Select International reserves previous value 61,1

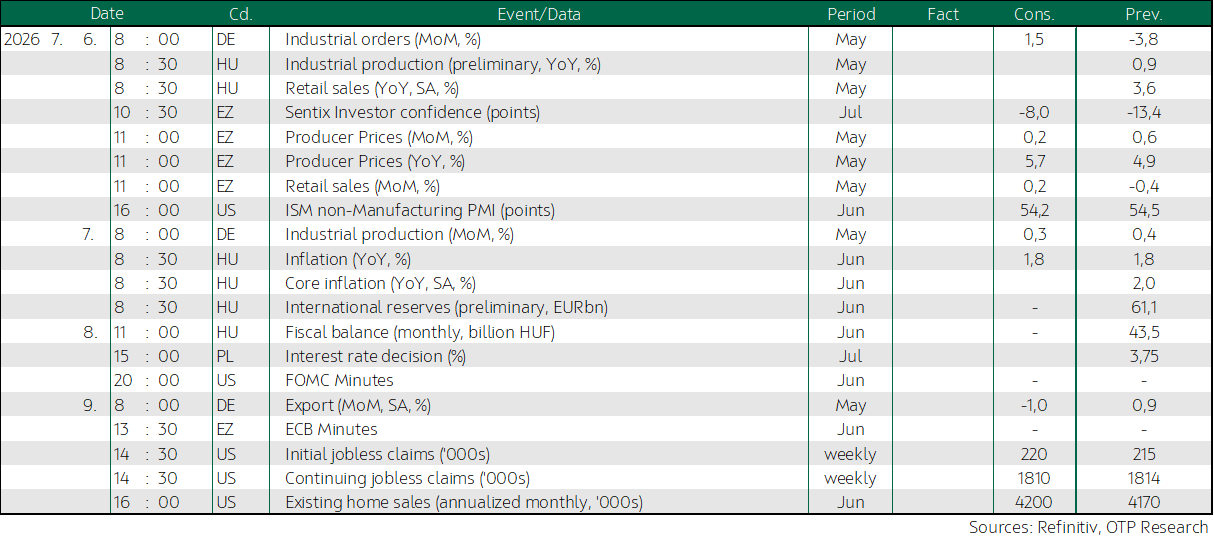pyautogui.click(x=1144, y=307)
